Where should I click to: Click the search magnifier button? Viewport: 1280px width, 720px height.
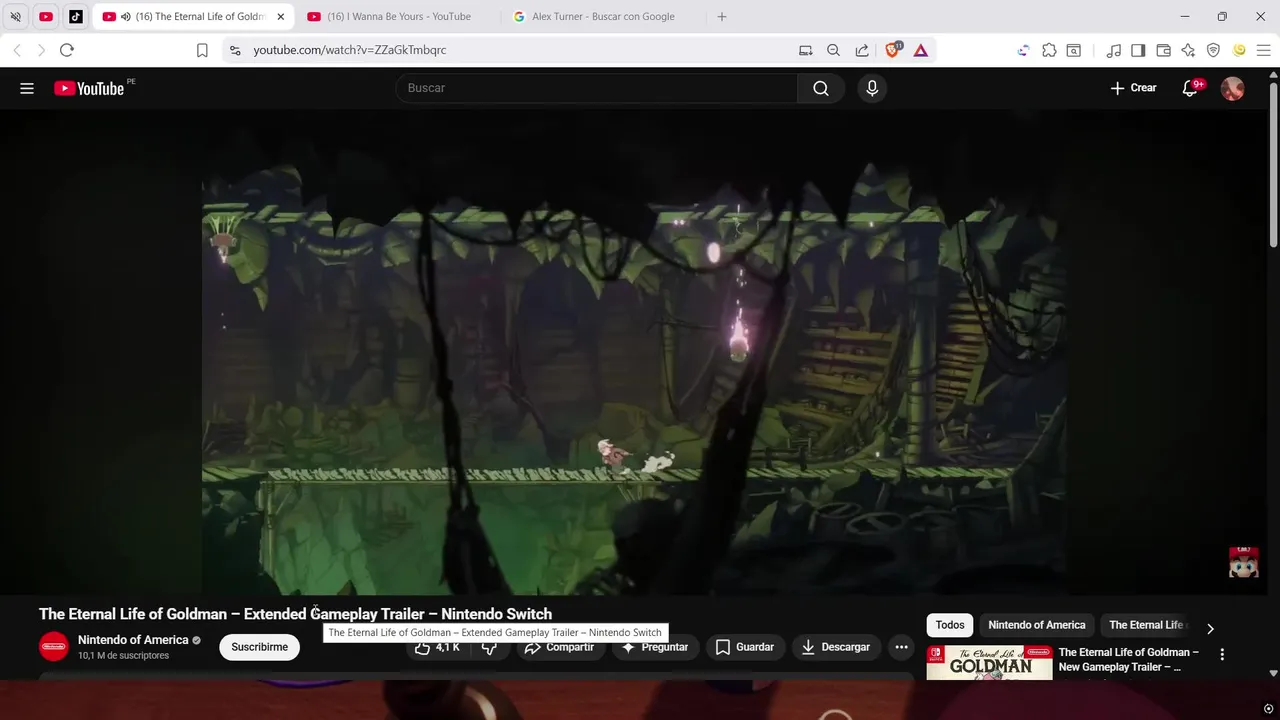(x=821, y=88)
